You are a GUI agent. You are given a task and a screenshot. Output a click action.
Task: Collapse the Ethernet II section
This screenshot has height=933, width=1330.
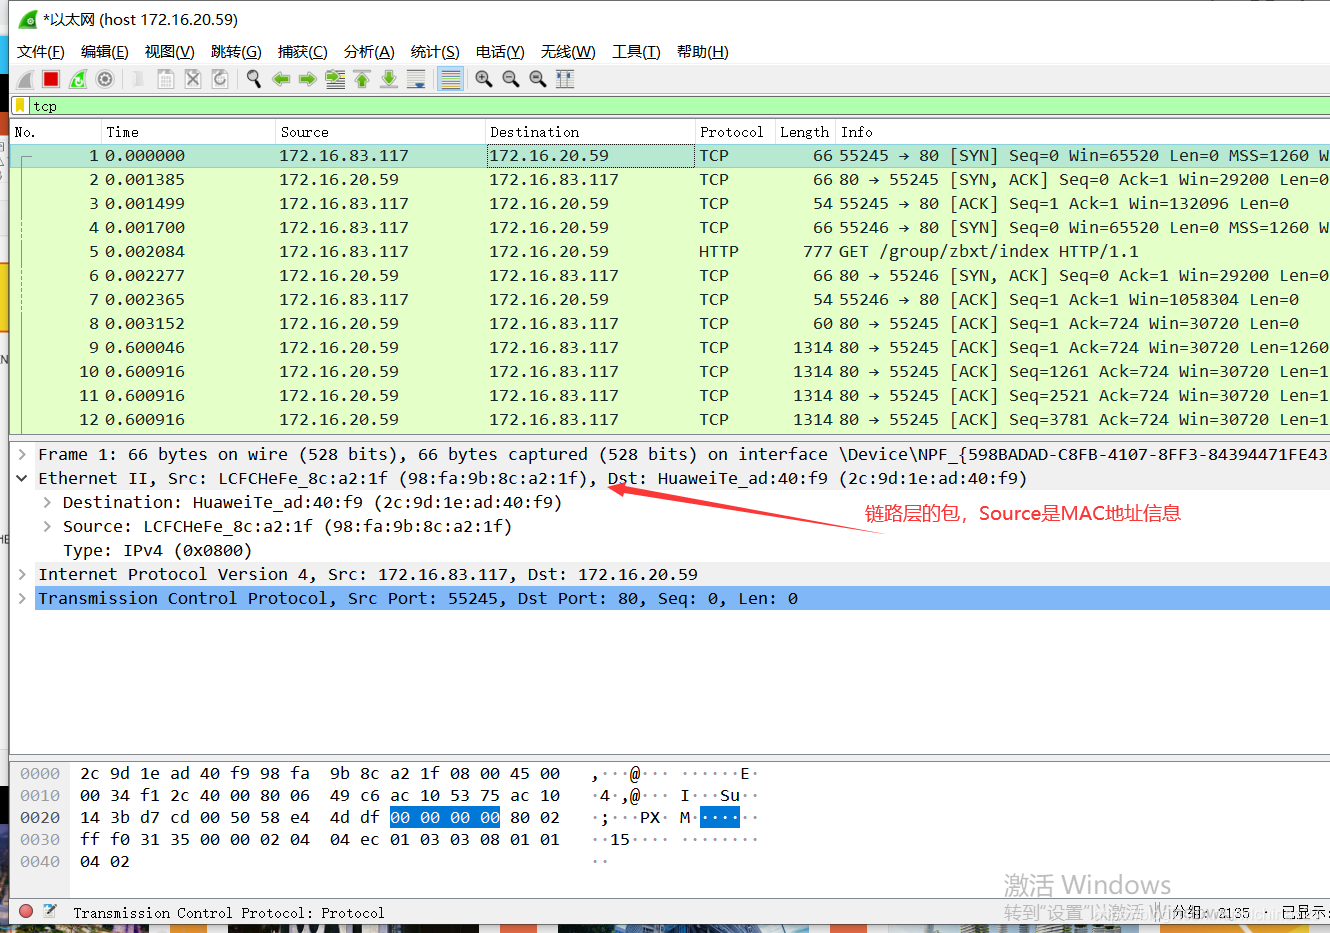[x=22, y=478]
